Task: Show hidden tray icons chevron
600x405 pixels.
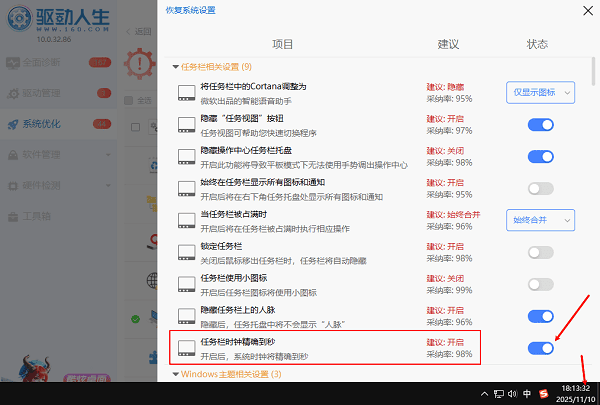Action: (484, 394)
